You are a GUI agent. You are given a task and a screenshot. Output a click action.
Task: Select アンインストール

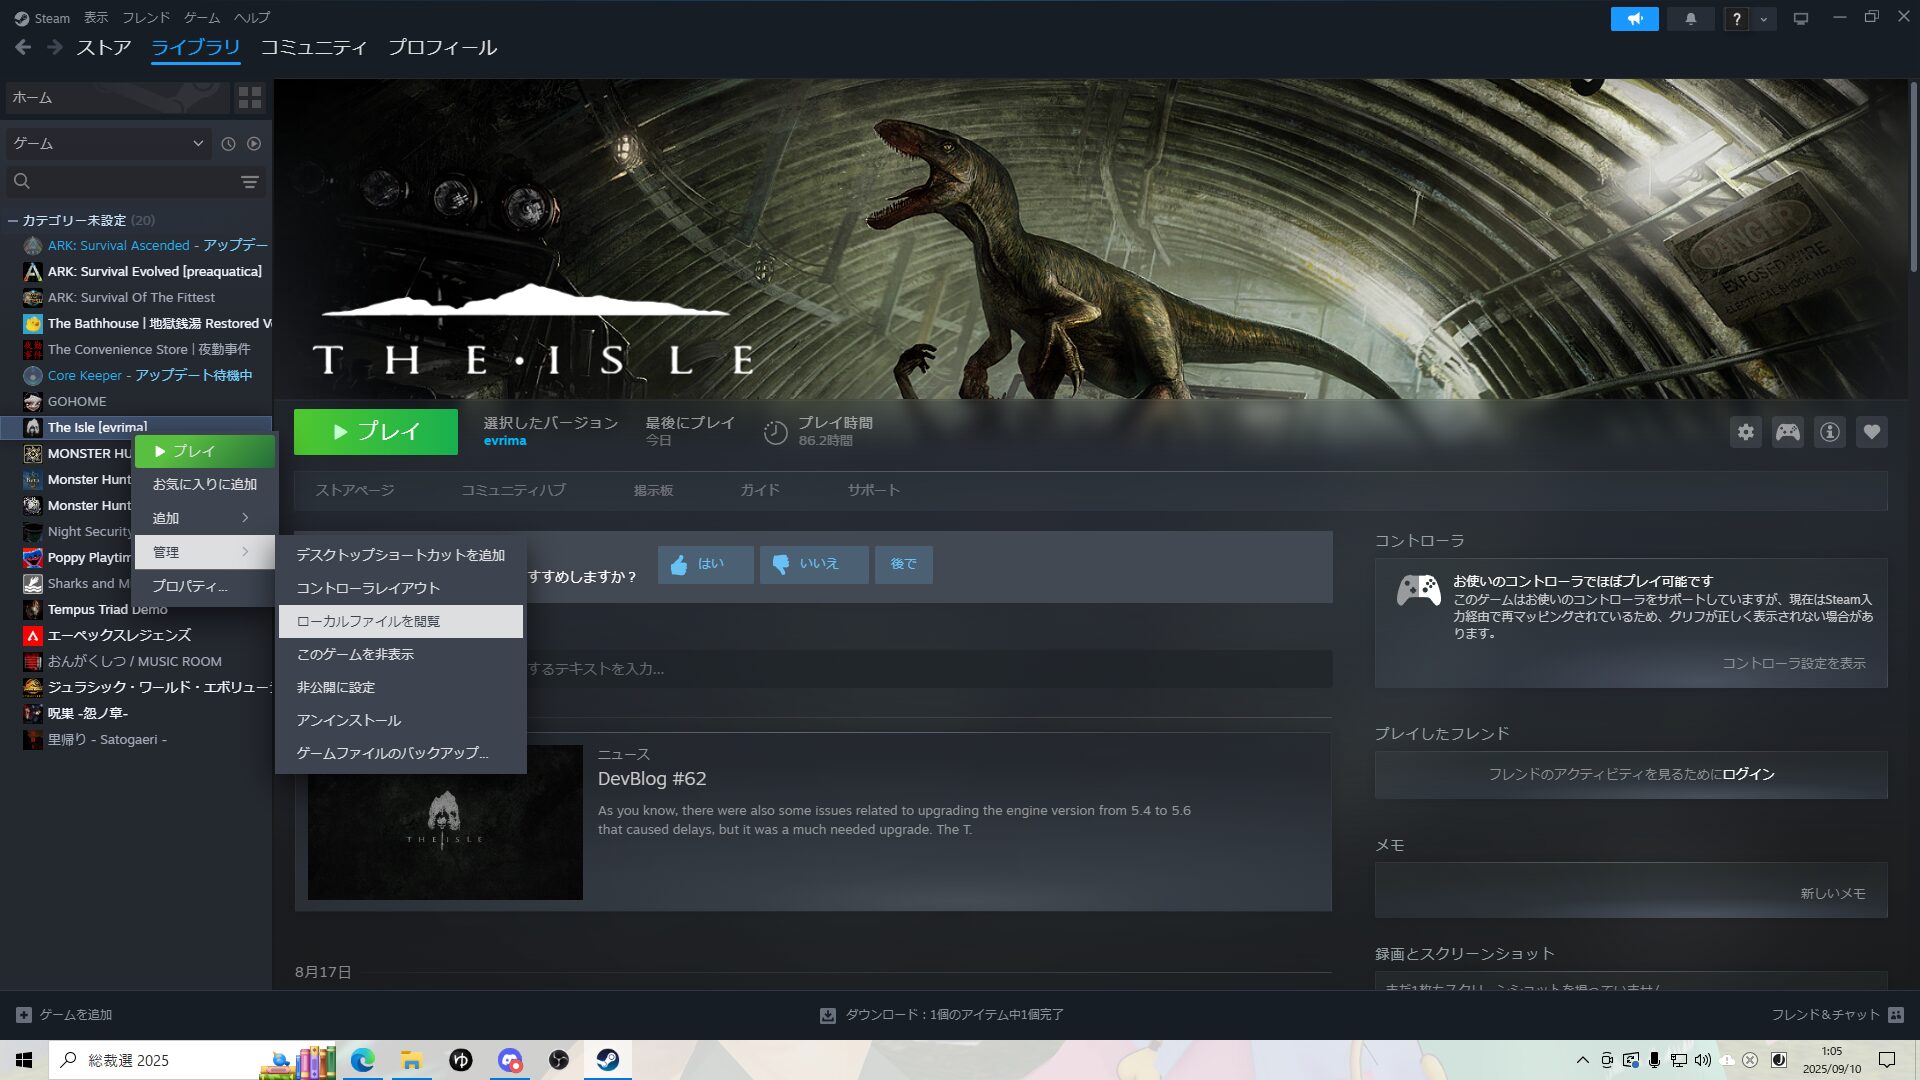[401, 720]
